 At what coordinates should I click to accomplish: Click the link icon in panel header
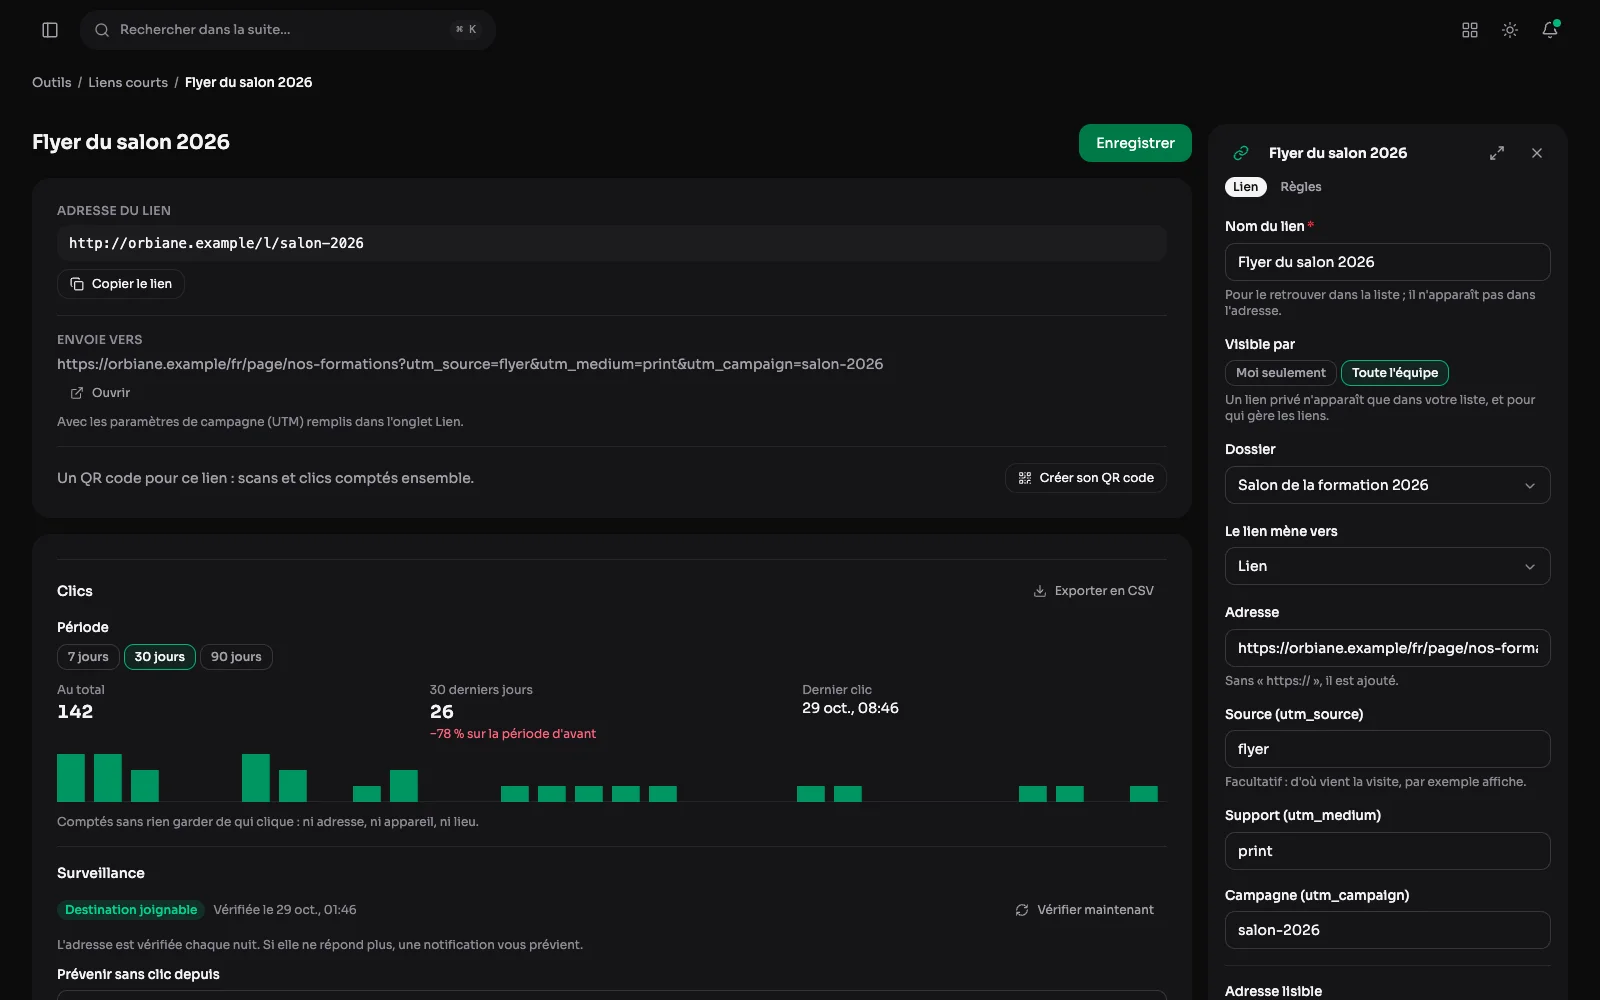1241,153
